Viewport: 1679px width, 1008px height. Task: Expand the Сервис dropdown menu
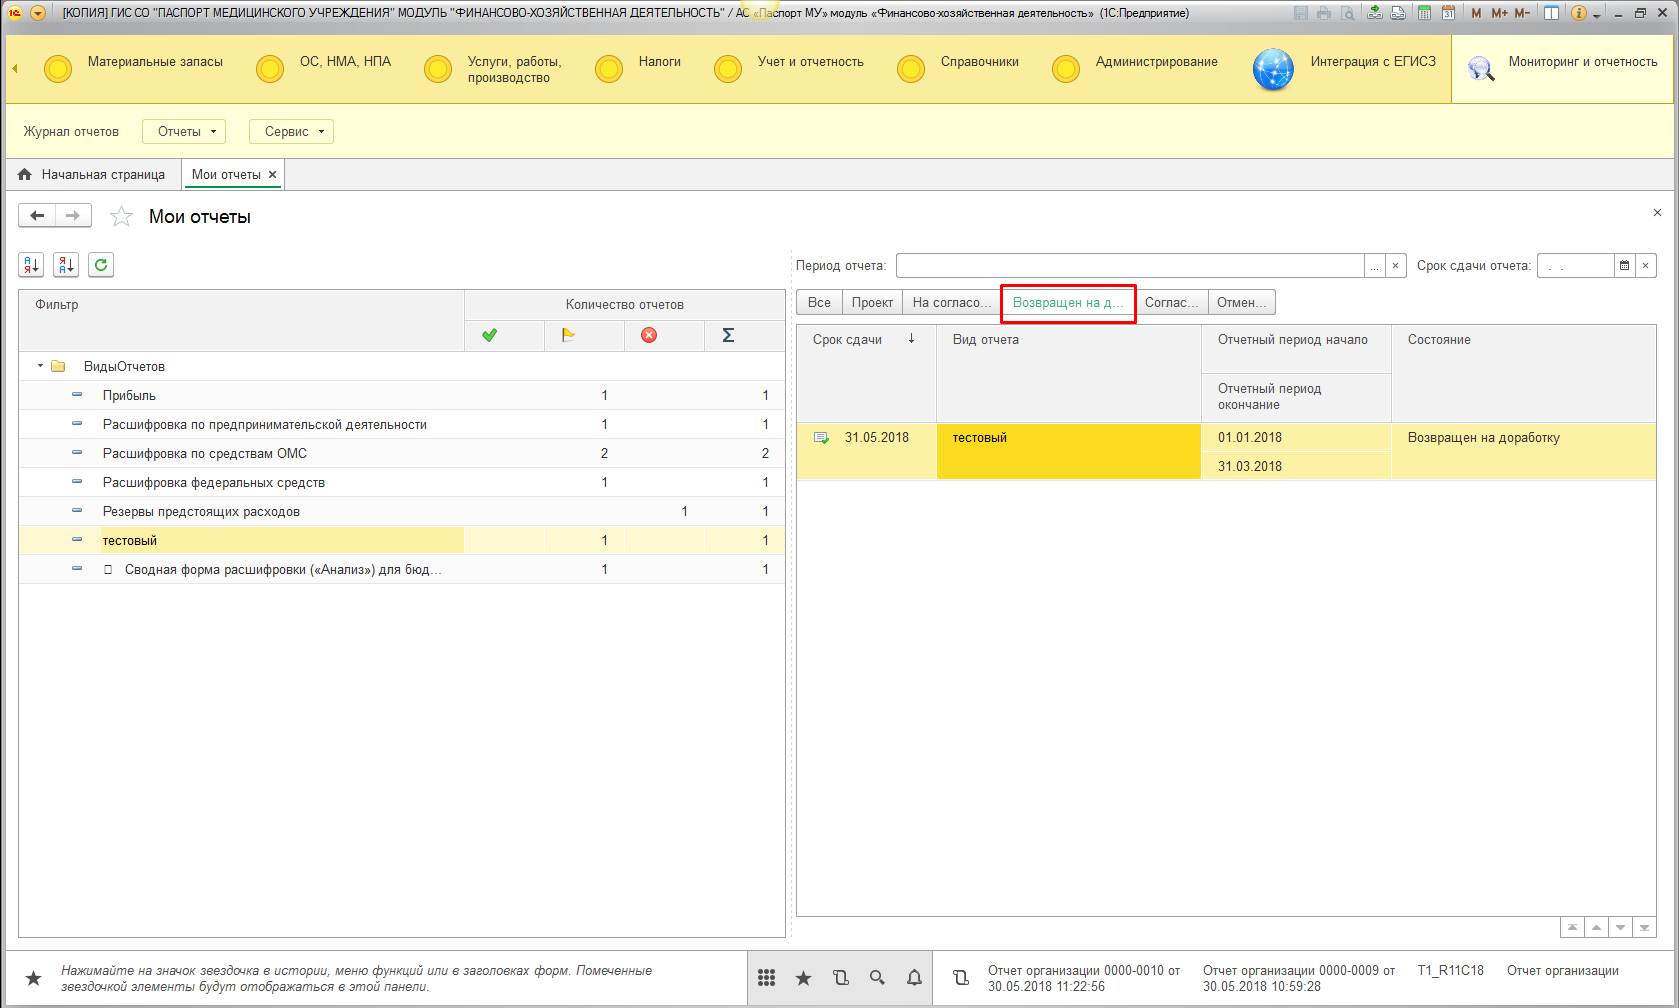point(291,132)
